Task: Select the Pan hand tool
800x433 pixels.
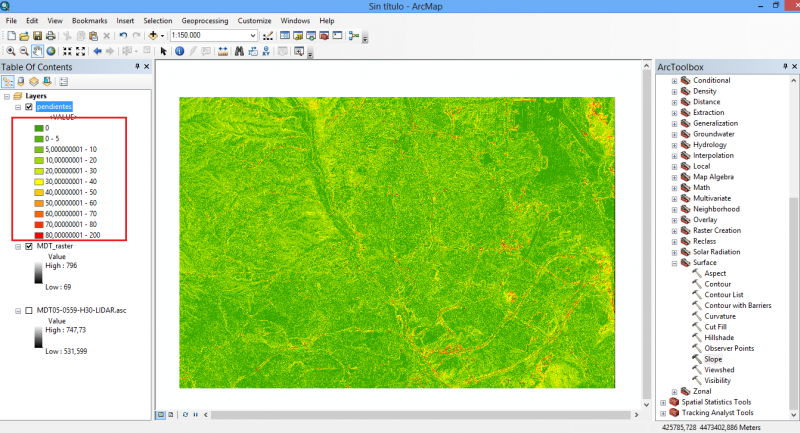Action: (37, 51)
